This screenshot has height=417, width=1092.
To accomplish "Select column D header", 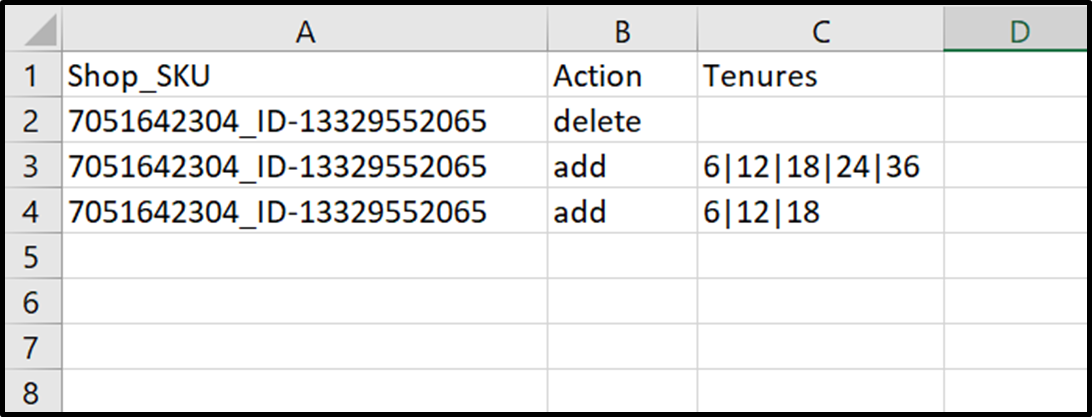I will (1016, 32).
